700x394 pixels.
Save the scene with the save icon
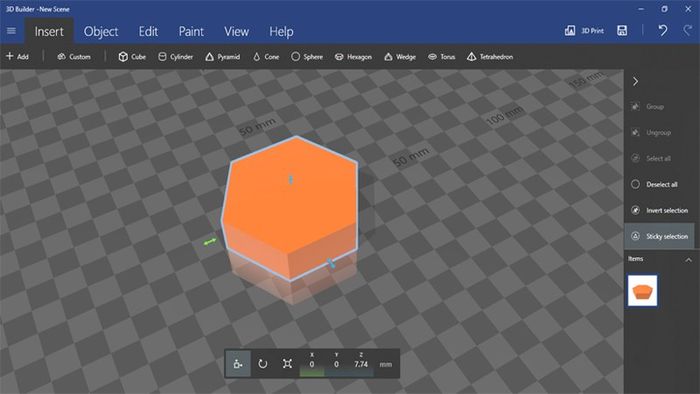click(622, 30)
